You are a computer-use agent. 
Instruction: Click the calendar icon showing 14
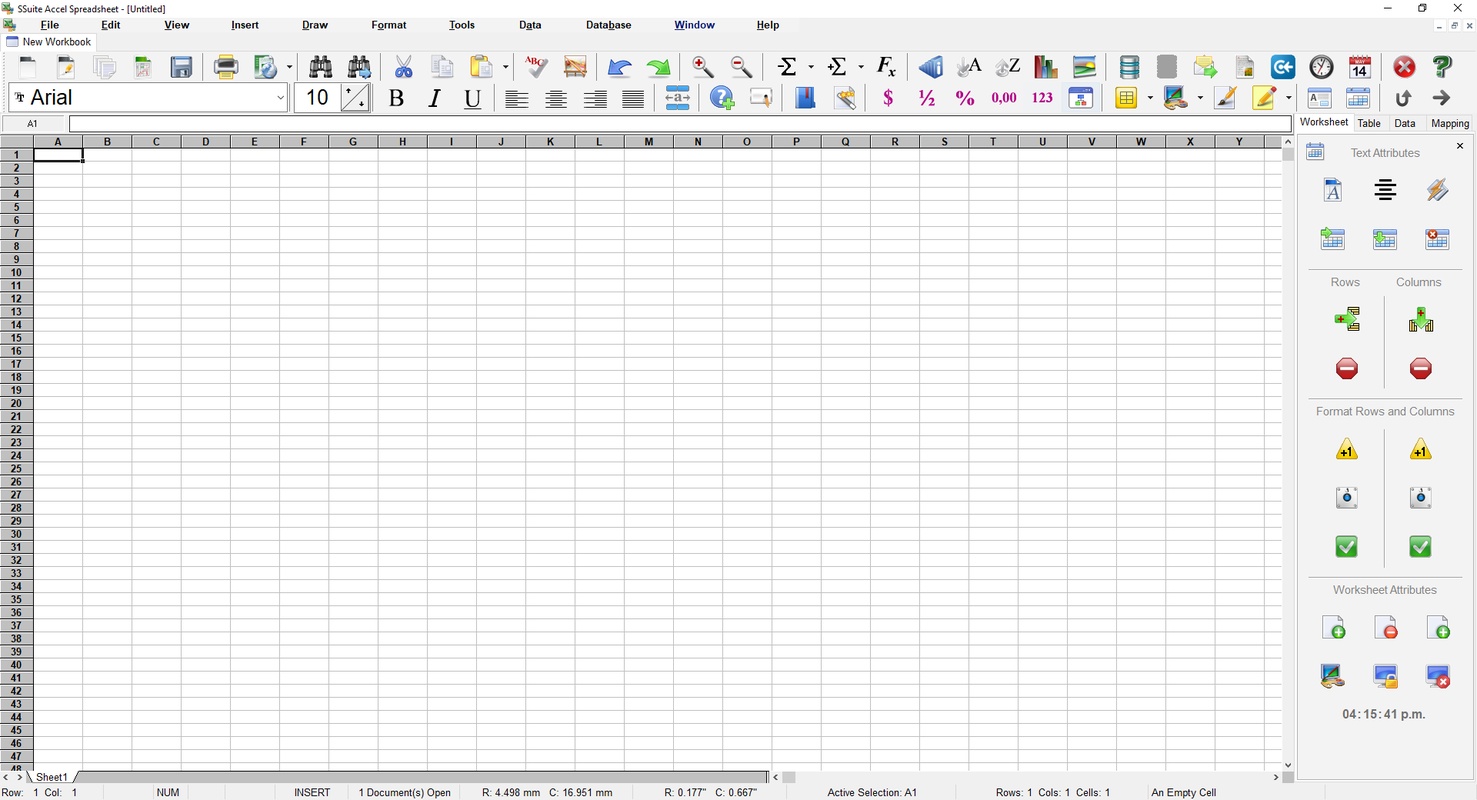coord(1360,67)
